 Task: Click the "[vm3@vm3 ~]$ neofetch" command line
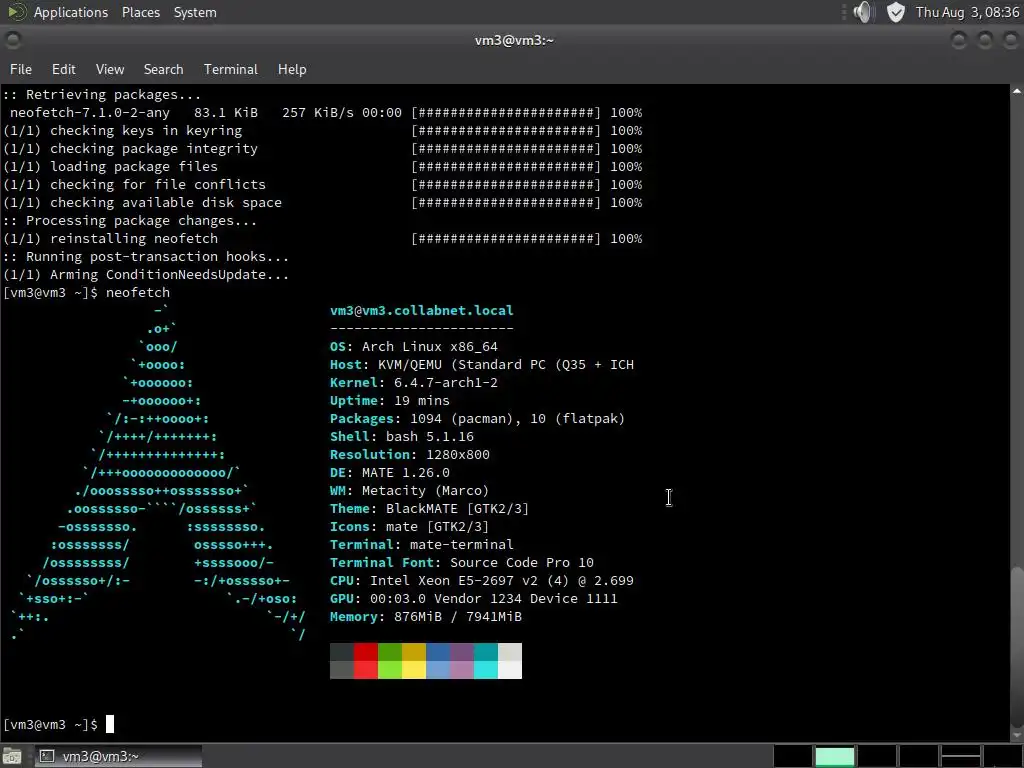[87, 293]
